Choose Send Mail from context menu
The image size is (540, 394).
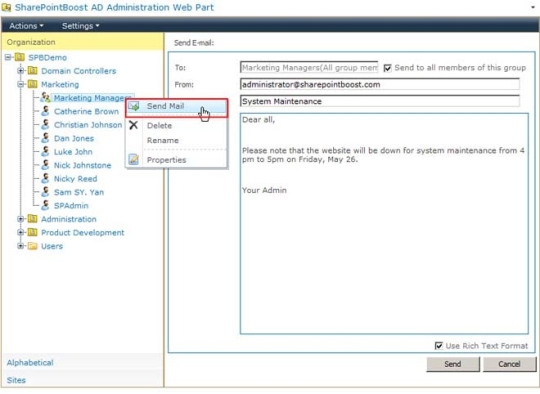176,106
